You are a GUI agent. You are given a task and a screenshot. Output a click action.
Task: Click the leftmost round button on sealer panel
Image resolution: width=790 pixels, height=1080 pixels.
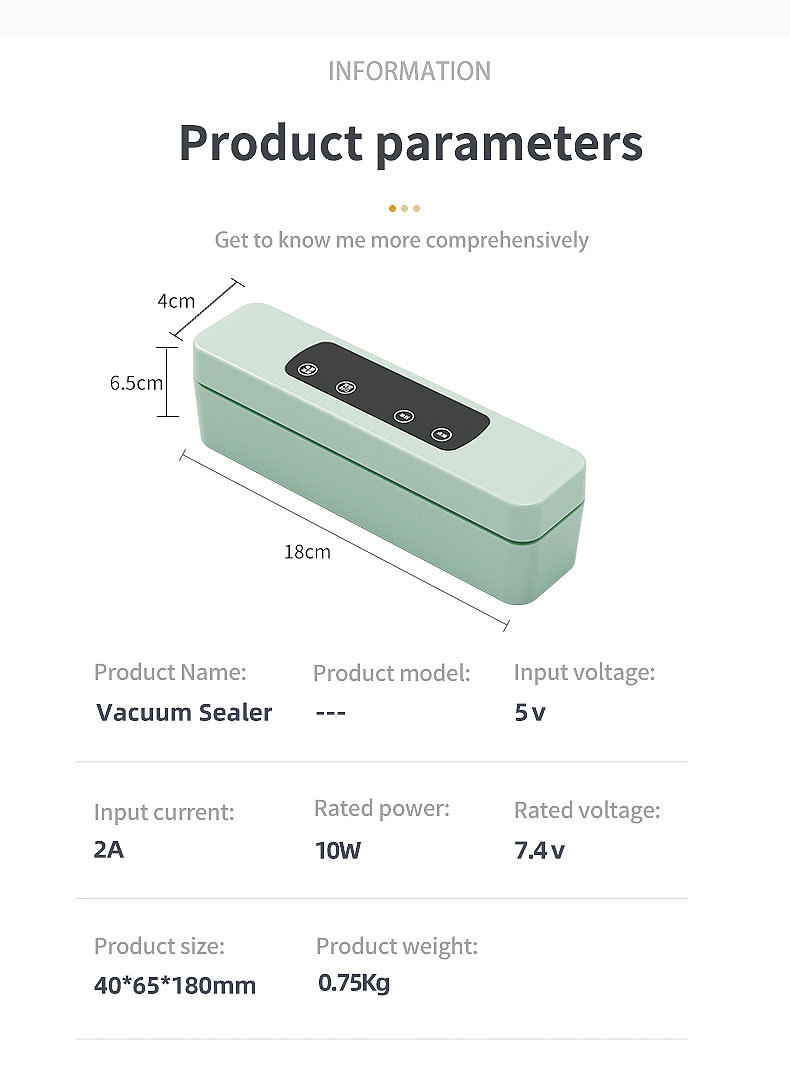[x=309, y=368]
